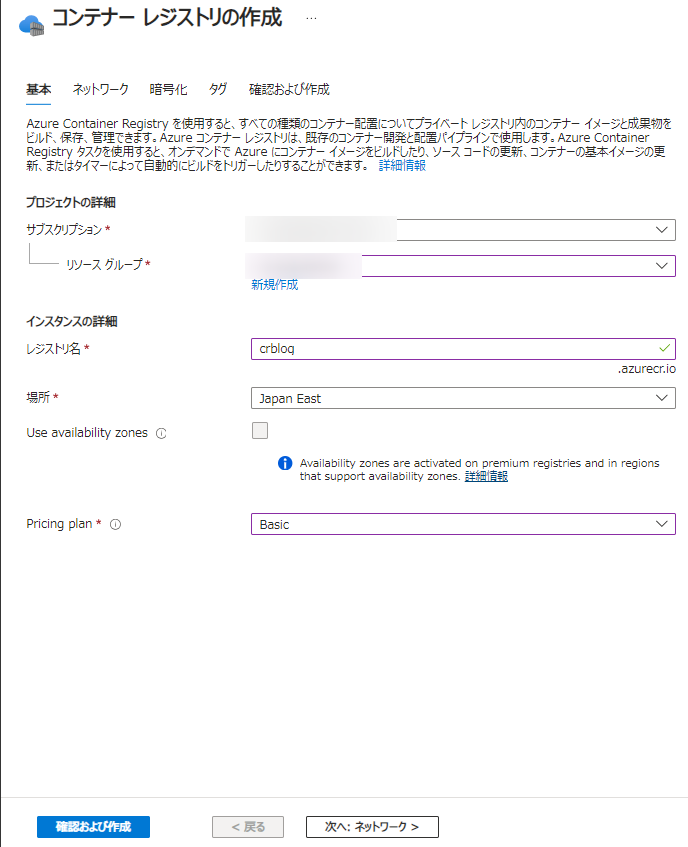Click the 場所 label

(x=38, y=398)
